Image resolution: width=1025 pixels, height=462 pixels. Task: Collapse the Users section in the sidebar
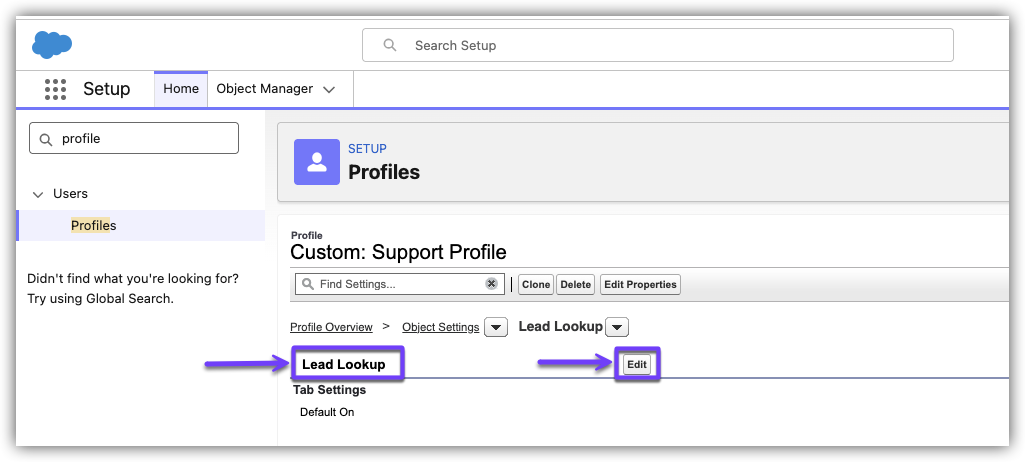click(x=38, y=194)
